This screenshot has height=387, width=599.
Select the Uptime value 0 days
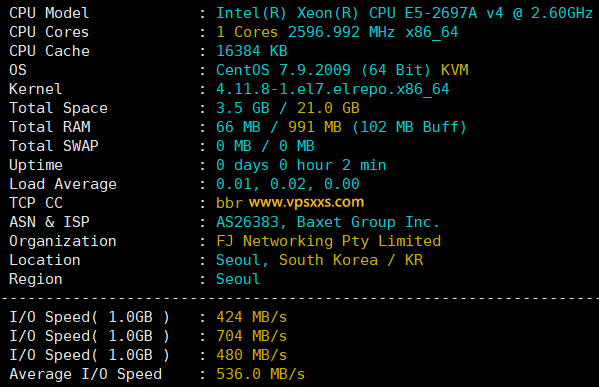coord(242,165)
